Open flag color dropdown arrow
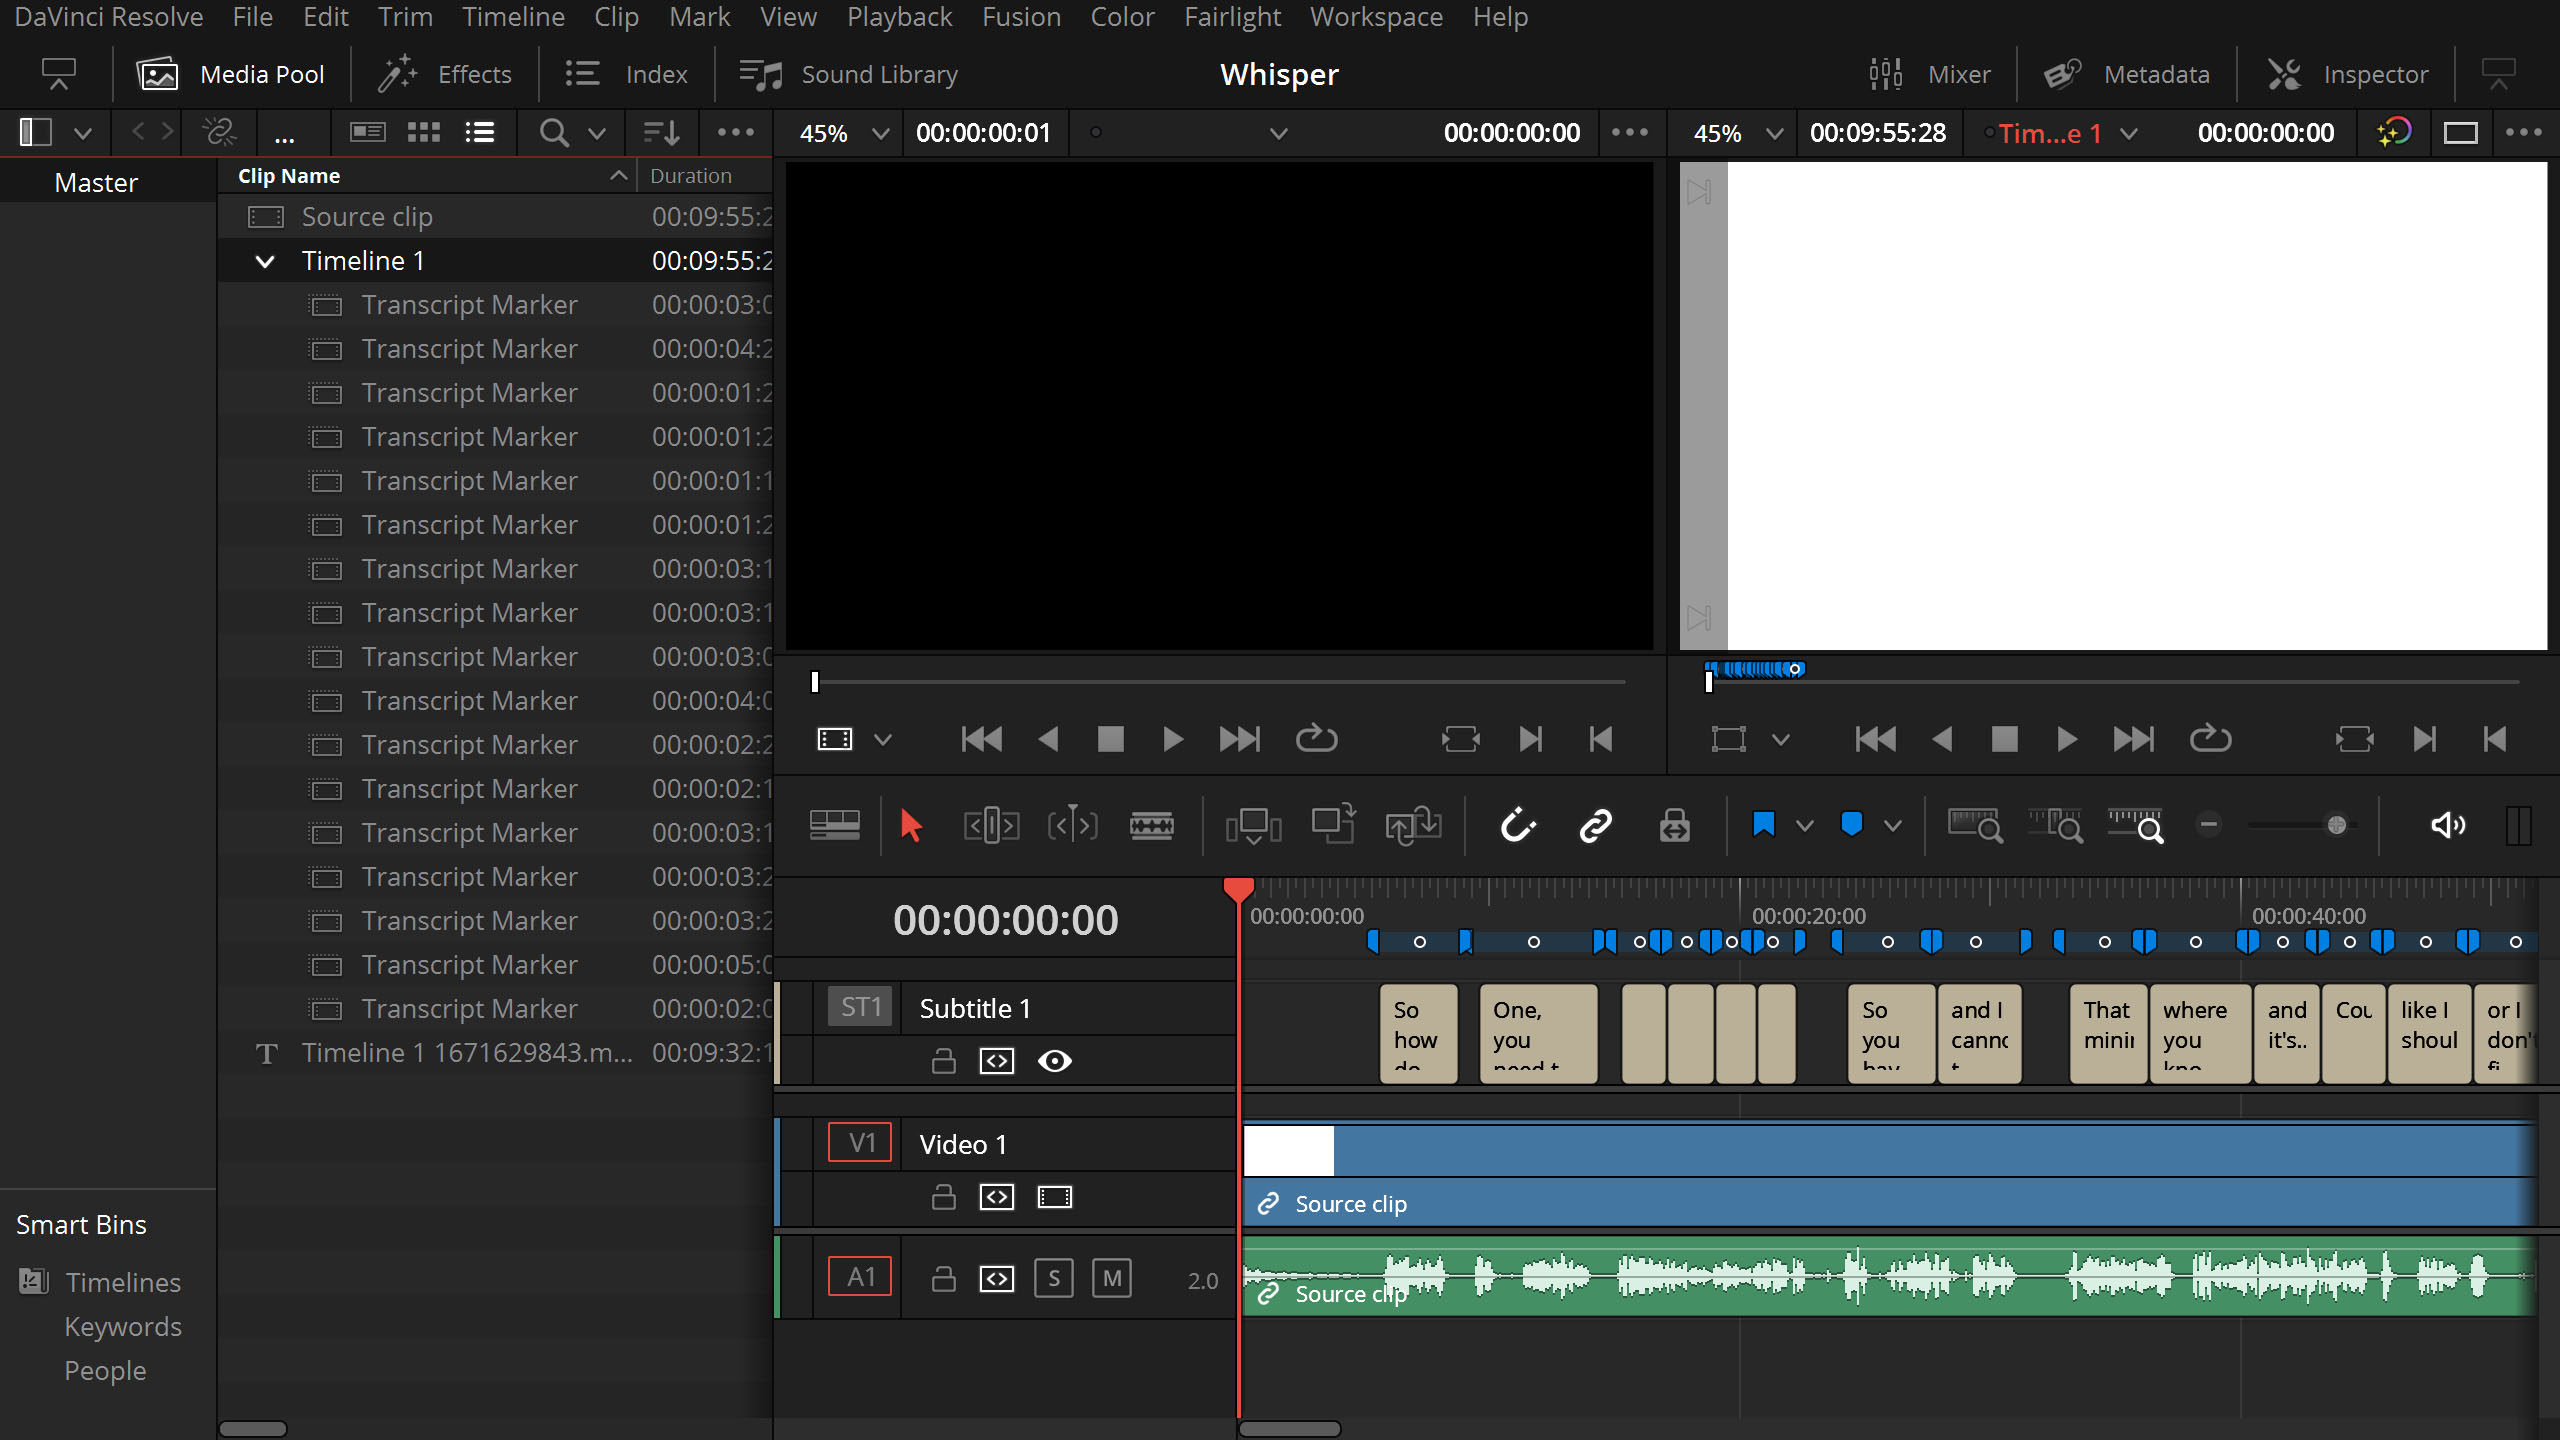The width and height of the screenshot is (2560, 1440). (1804, 826)
